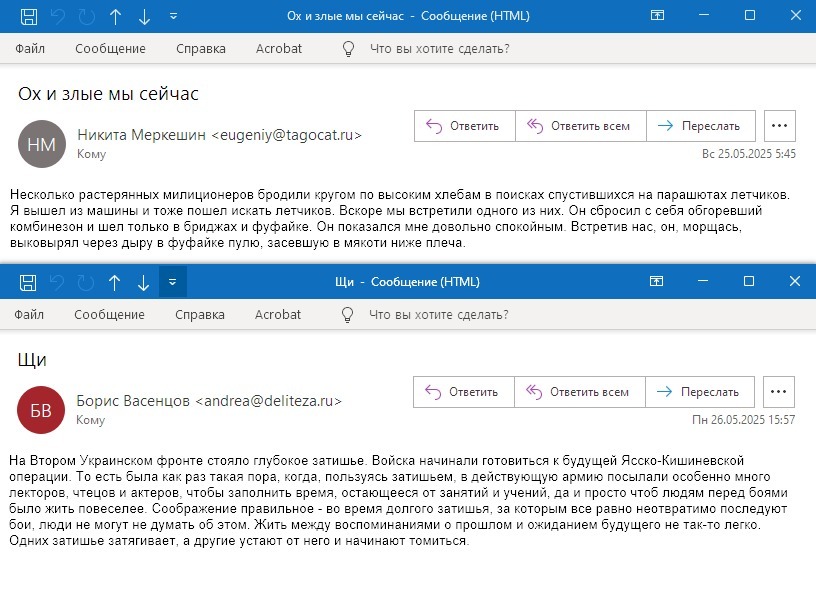Click 'Что вы хотите сделать?' field in top window
Image resolution: width=816 pixels, height=595 pixels.
pyautogui.click(x=440, y=48)
